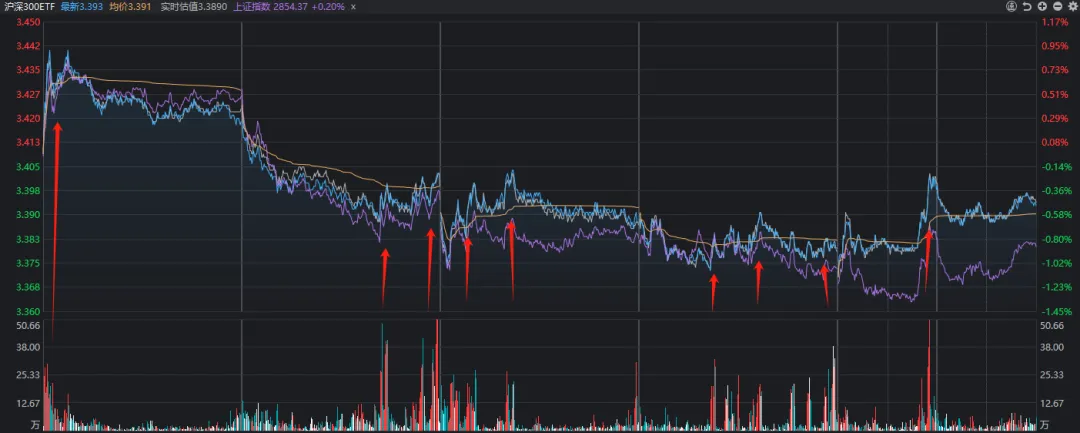This screenshot has height=433, width=1080.
Task: Remove the overlaid index with x
Action: coord(352,7)
